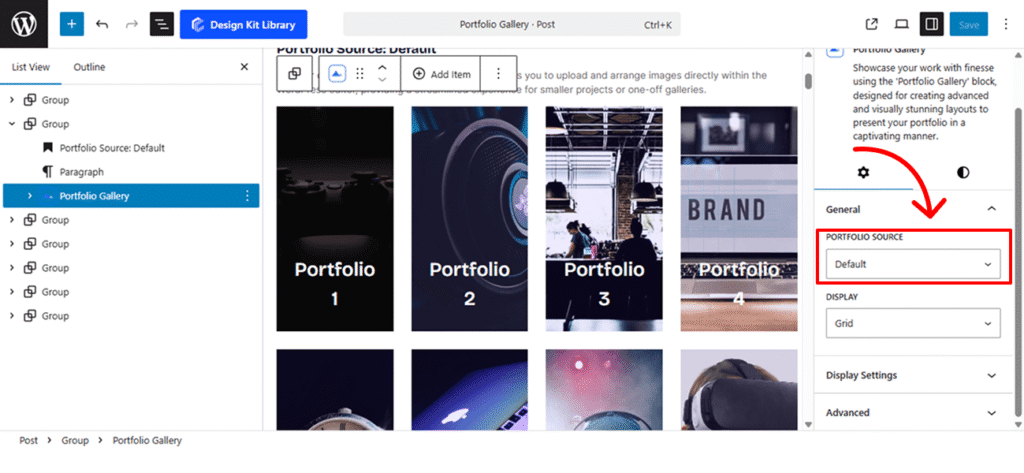Toggle the document overview list icon
1024x473 pixels.
(161, 24)
